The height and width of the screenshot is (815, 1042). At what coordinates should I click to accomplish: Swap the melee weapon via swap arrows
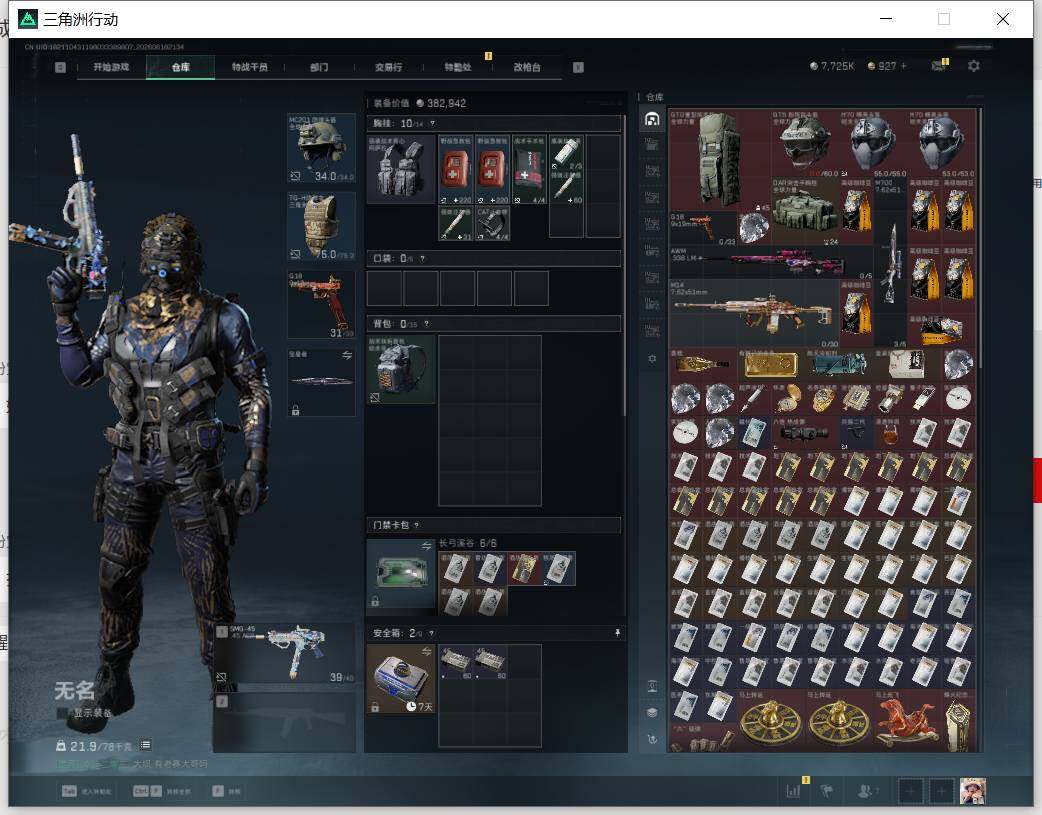click(346, 356)
